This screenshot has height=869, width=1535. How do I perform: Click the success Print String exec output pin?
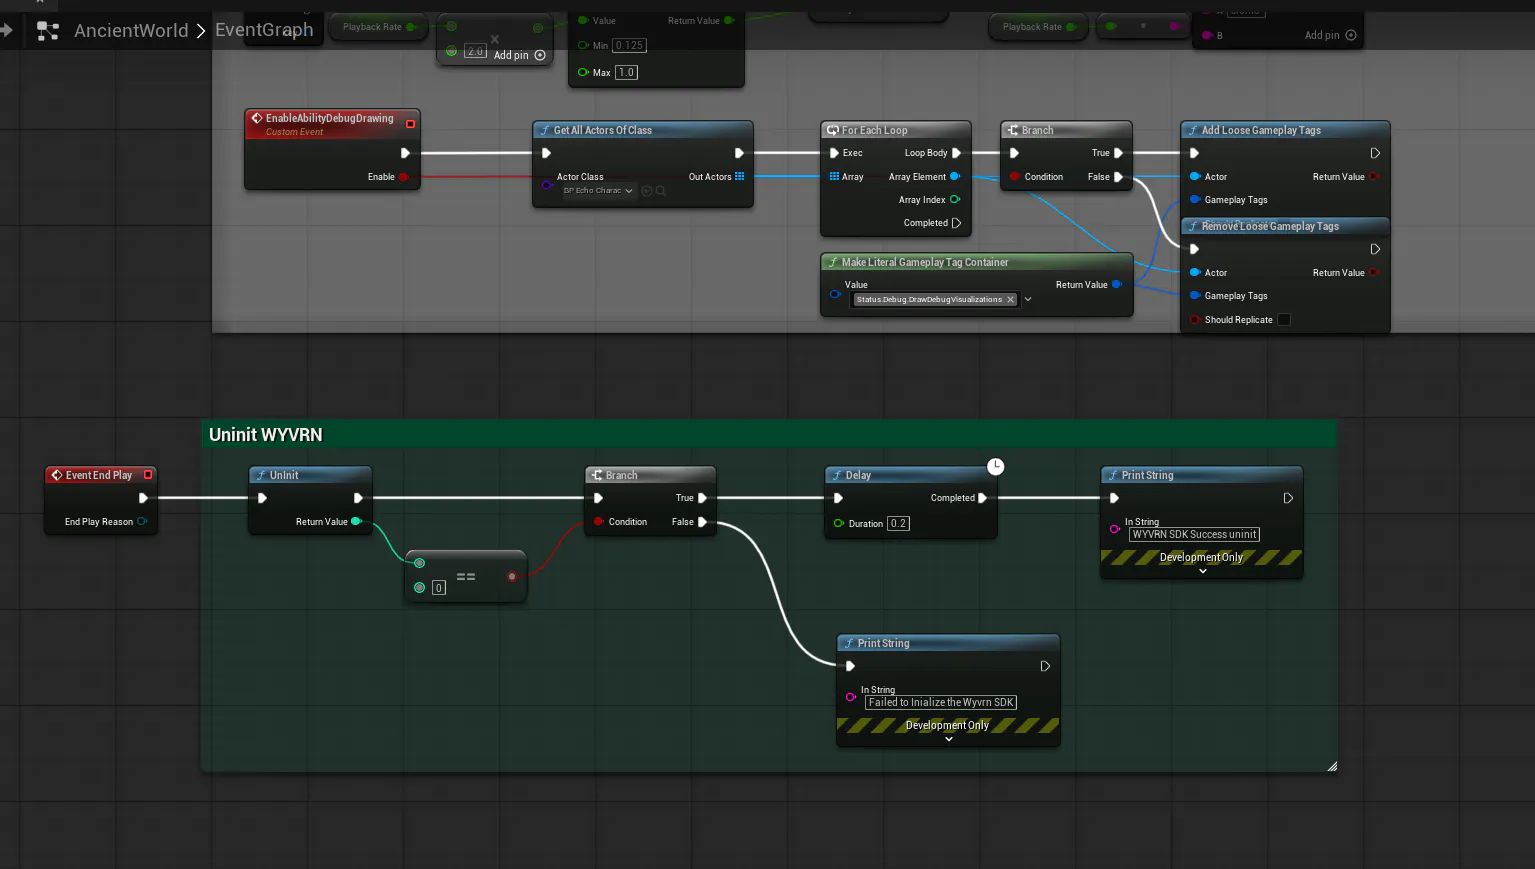pyautogui.click(x=1288, y=498)
